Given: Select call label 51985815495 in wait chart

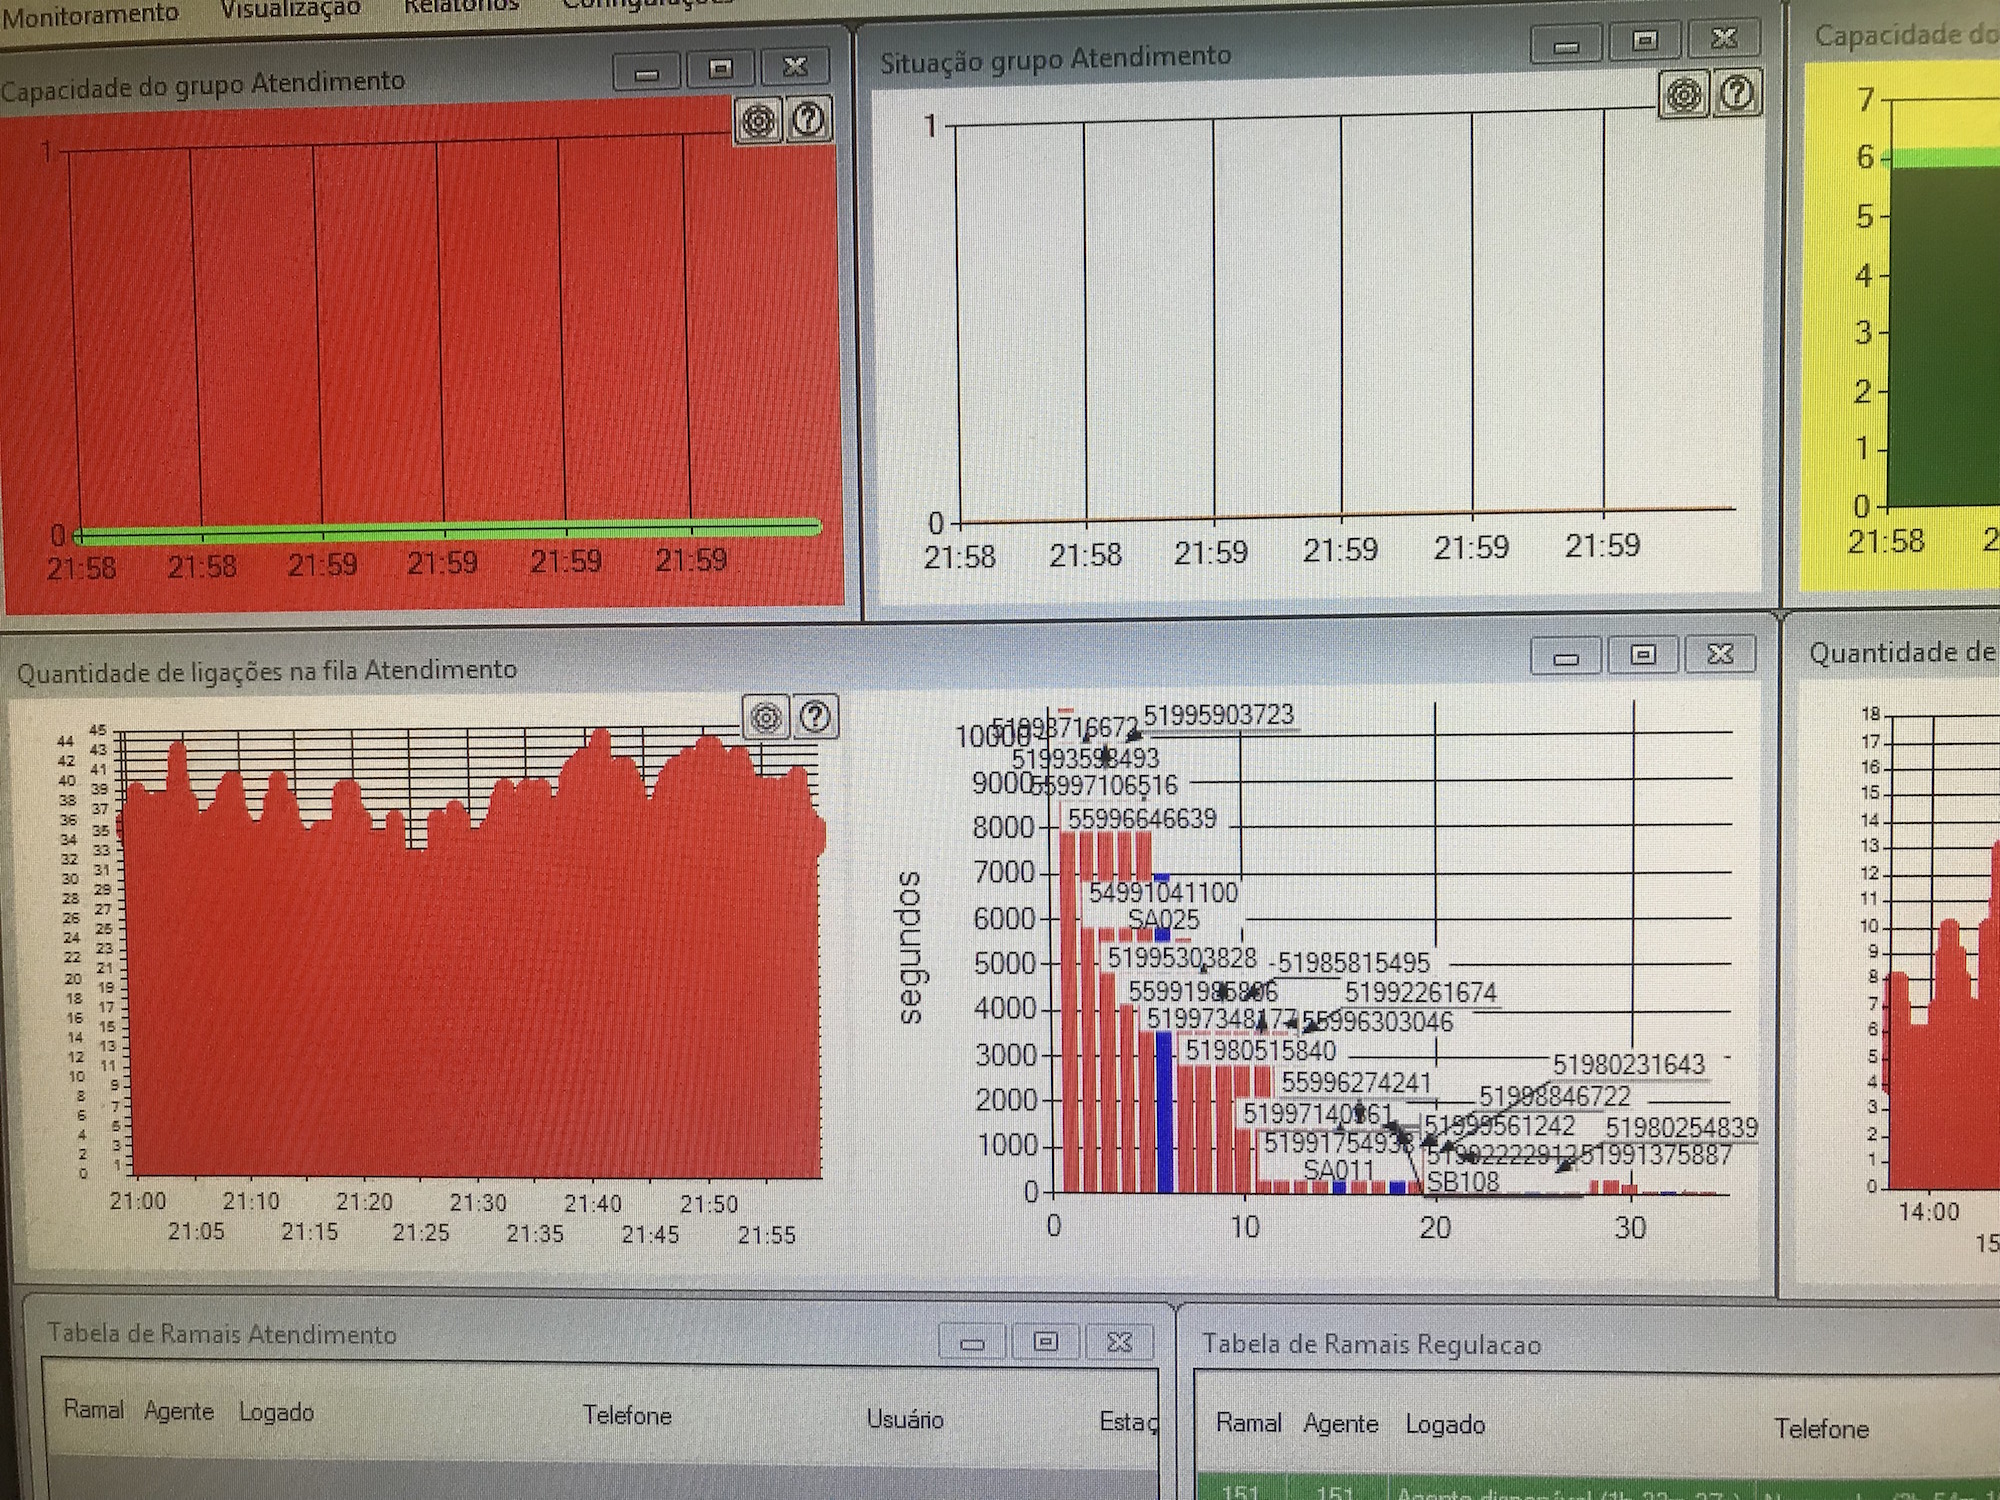Looking at the screenshot, I should point(1354,963).
